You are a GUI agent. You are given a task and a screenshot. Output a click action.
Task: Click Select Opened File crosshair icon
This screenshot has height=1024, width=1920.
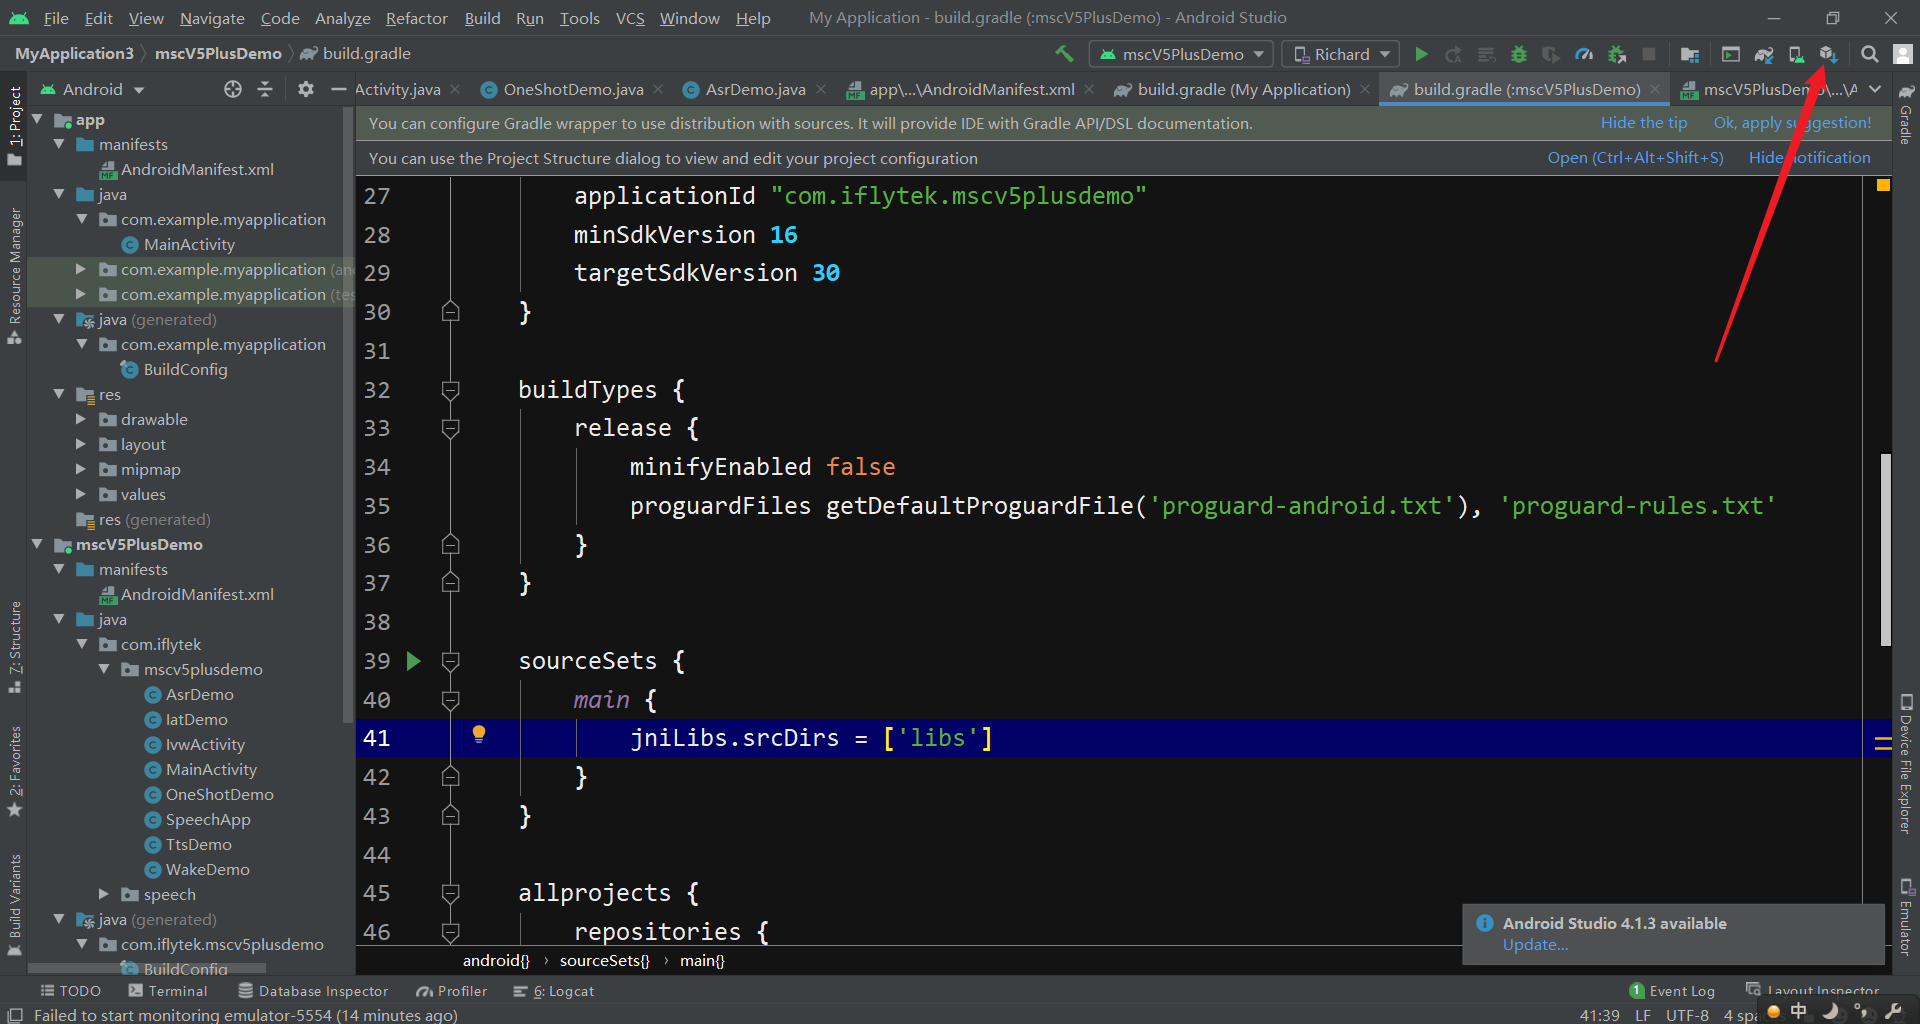point(233,89)
